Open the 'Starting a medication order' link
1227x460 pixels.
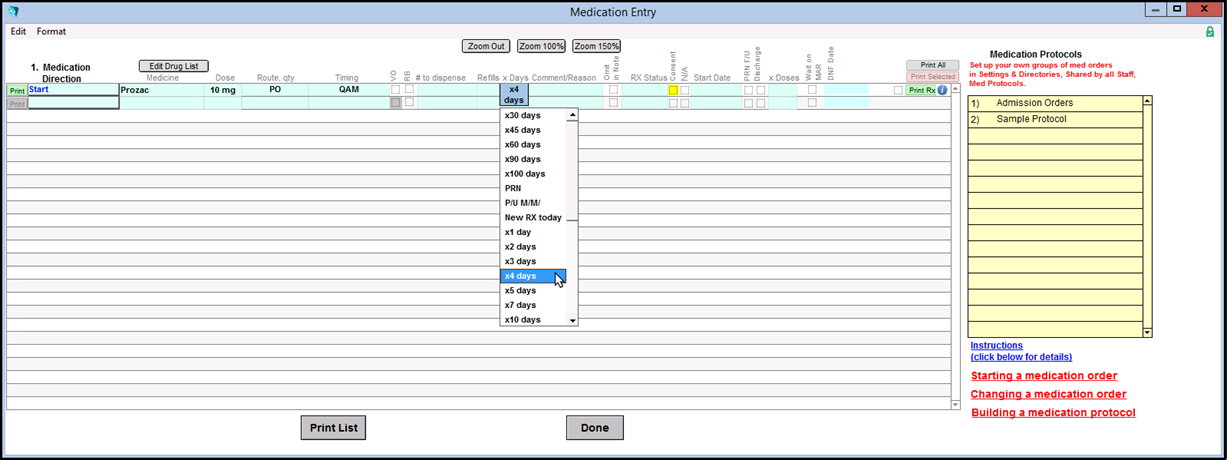1044,376
